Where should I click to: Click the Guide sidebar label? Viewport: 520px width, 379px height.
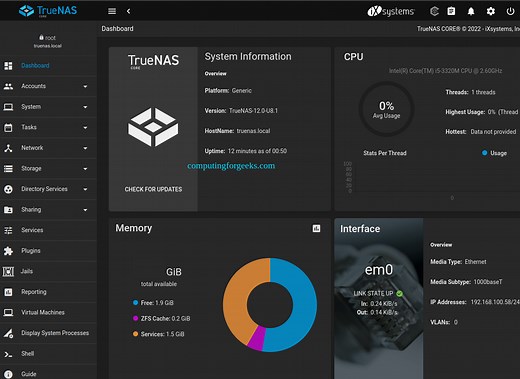click(29, 374)
